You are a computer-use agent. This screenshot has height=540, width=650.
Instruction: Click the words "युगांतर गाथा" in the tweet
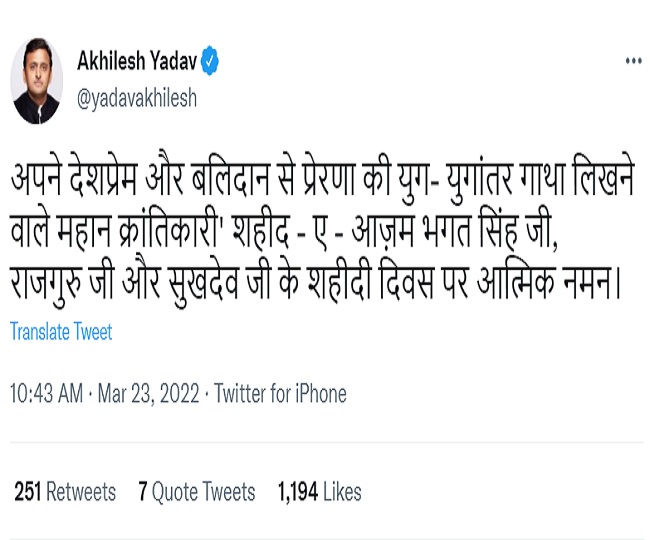(468, 179)
